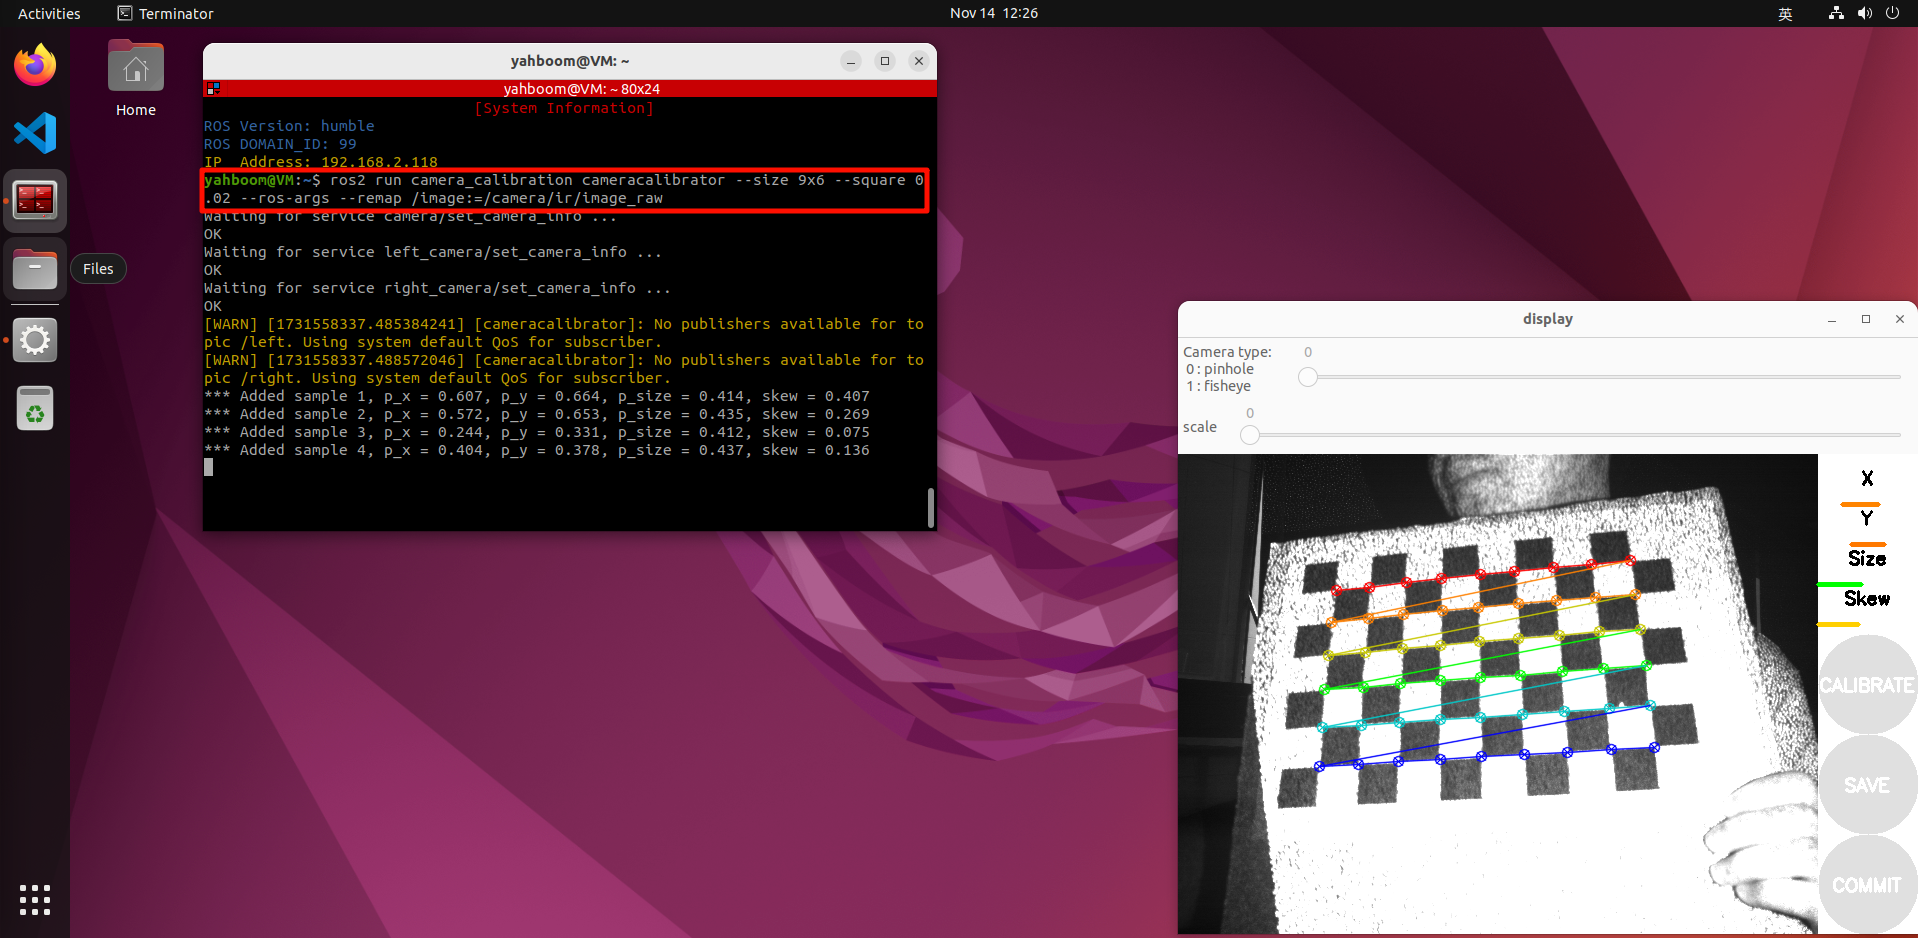Click the 'ROS DOMAIN_ID: 99' line
1918x938 pixels.
point(280,144)
